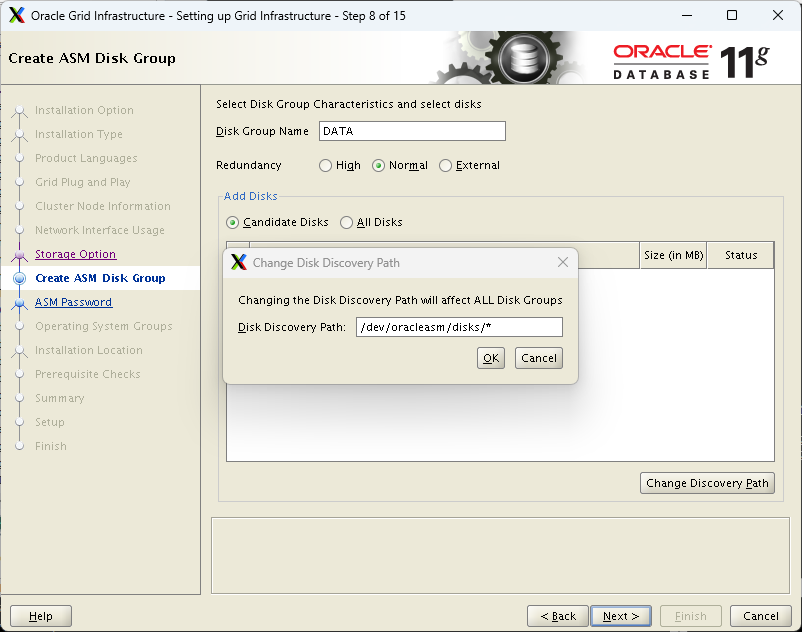Open the Storage Option step link
The height and width of the screenshot is (632, 802).
tap(76, 254)
